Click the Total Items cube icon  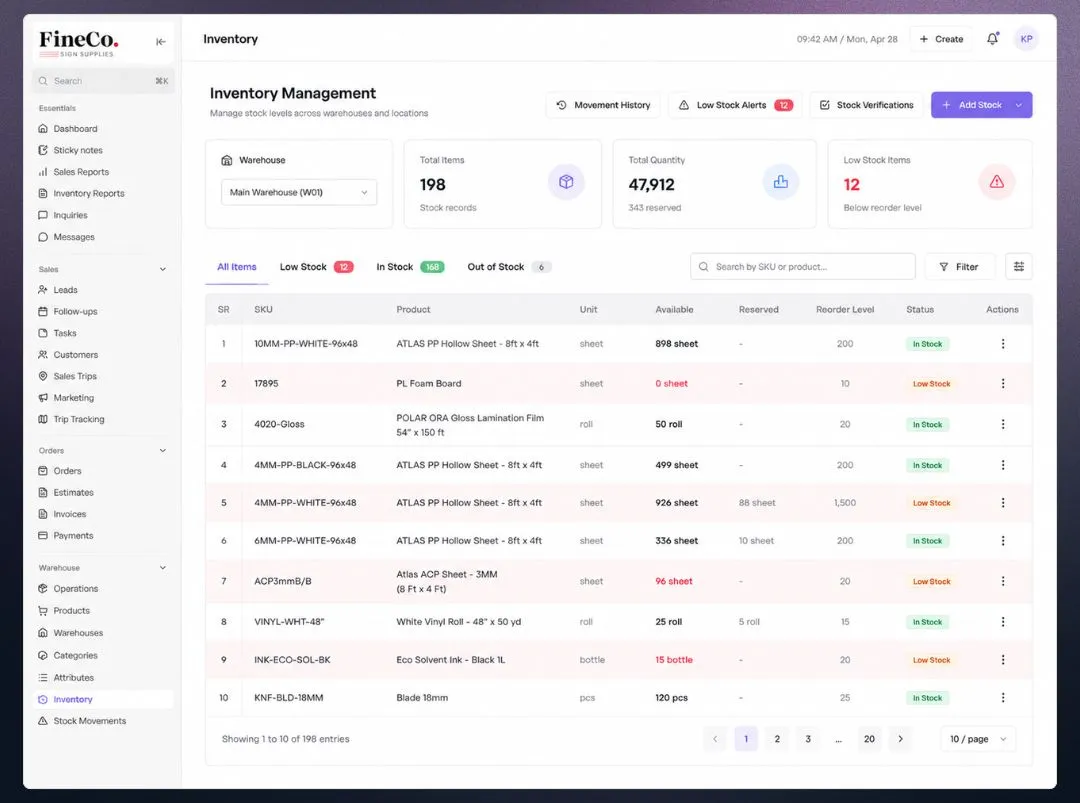click(566, 182)
